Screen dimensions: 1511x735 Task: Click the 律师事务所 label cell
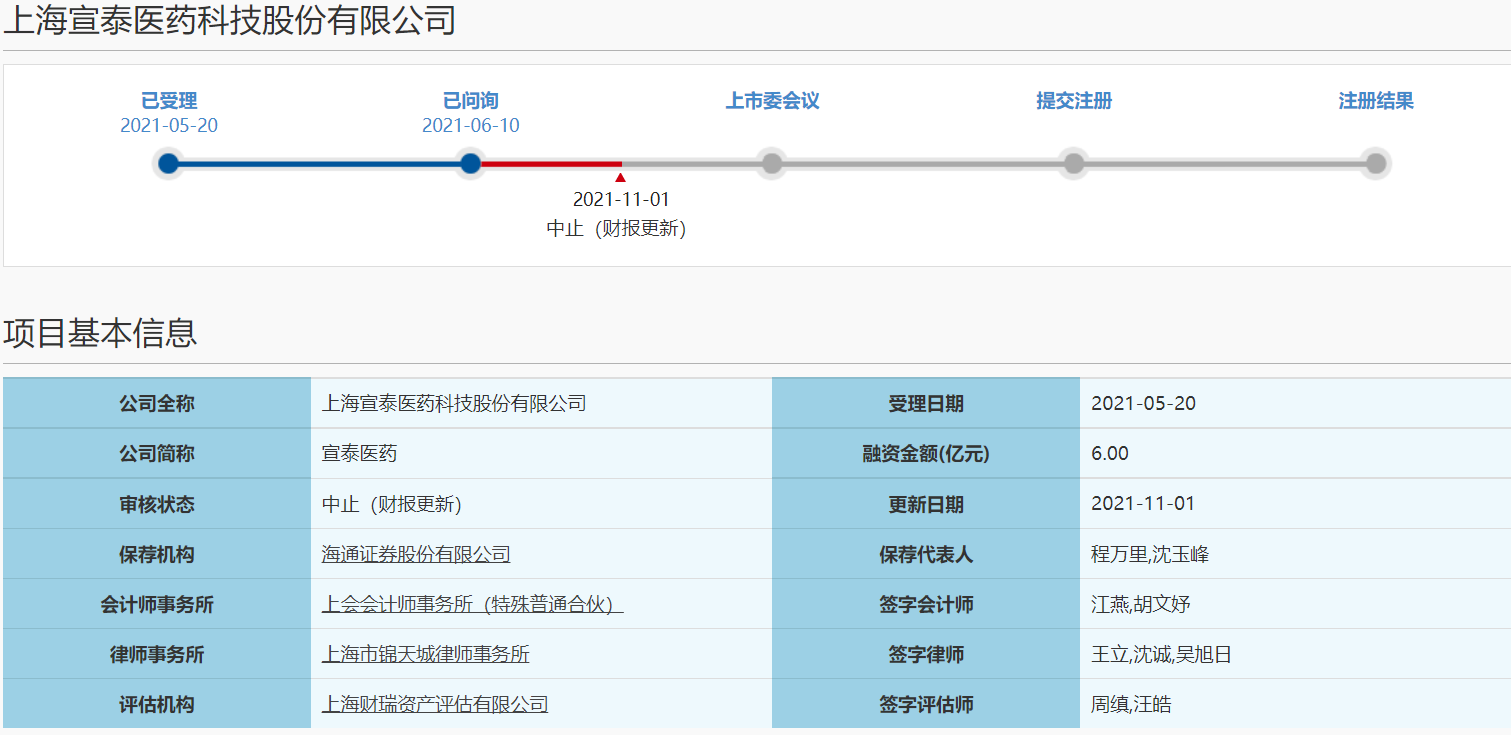pyautogui.click(x=157, y=654)
